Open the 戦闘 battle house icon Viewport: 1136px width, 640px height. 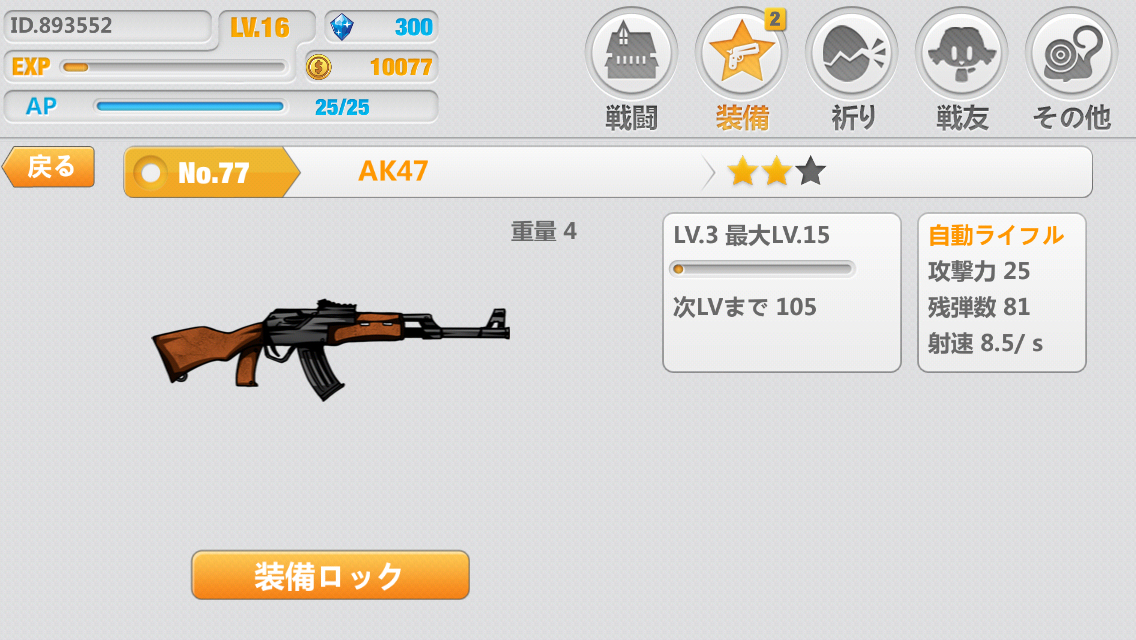click(631, 53)
